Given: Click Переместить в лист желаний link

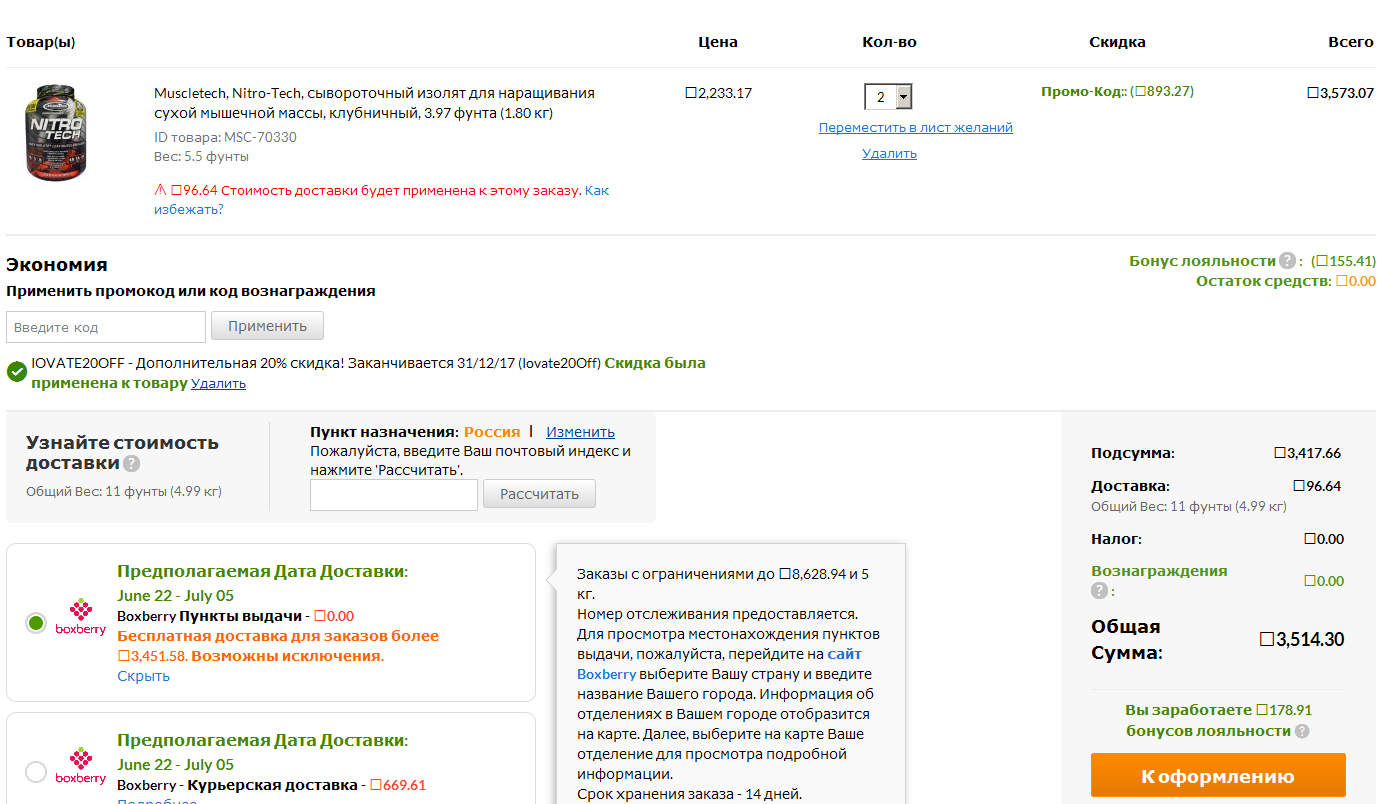Looking at the screenshot, I should pyautogui.click(x=915, y=128).
